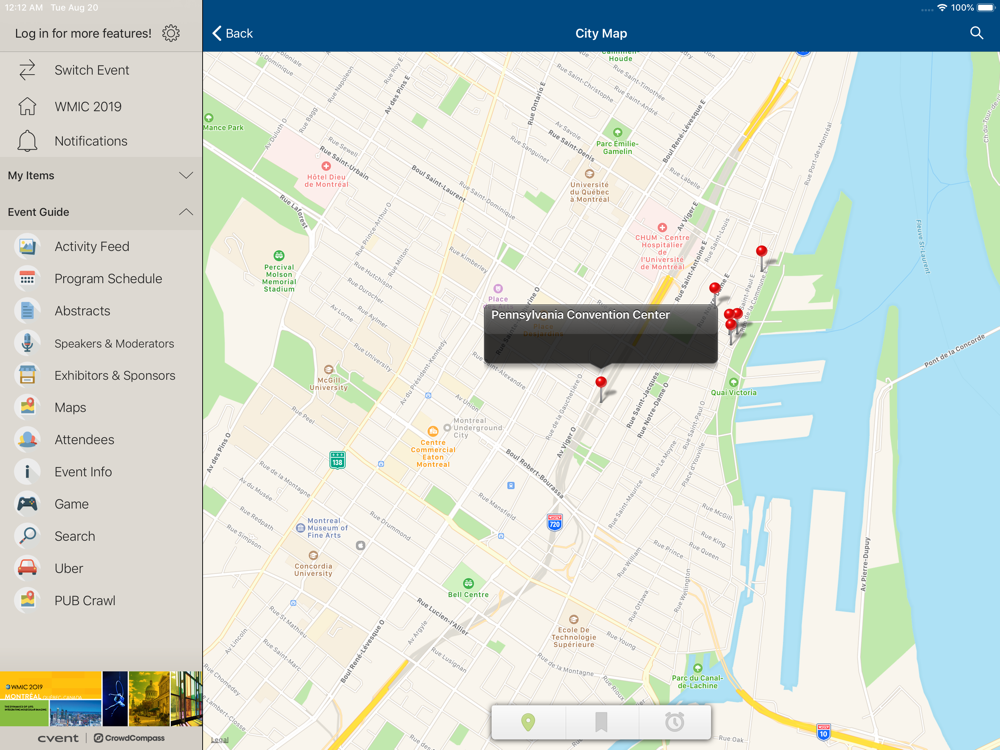
Task: Expand the My Items section
Action: (x=101, y=175)
